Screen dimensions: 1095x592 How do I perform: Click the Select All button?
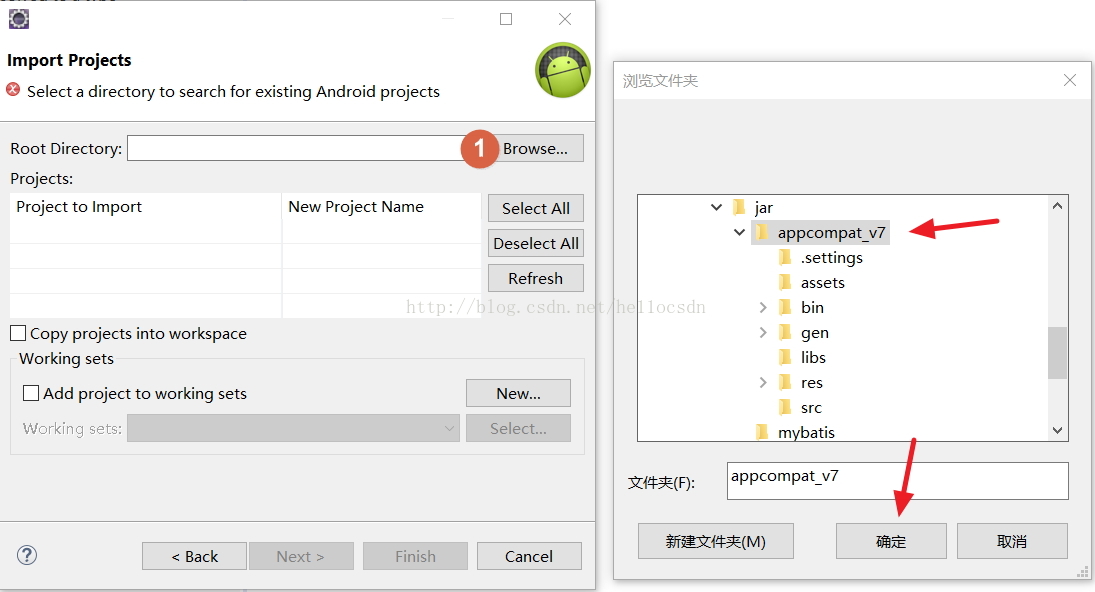tap(536, 208)
